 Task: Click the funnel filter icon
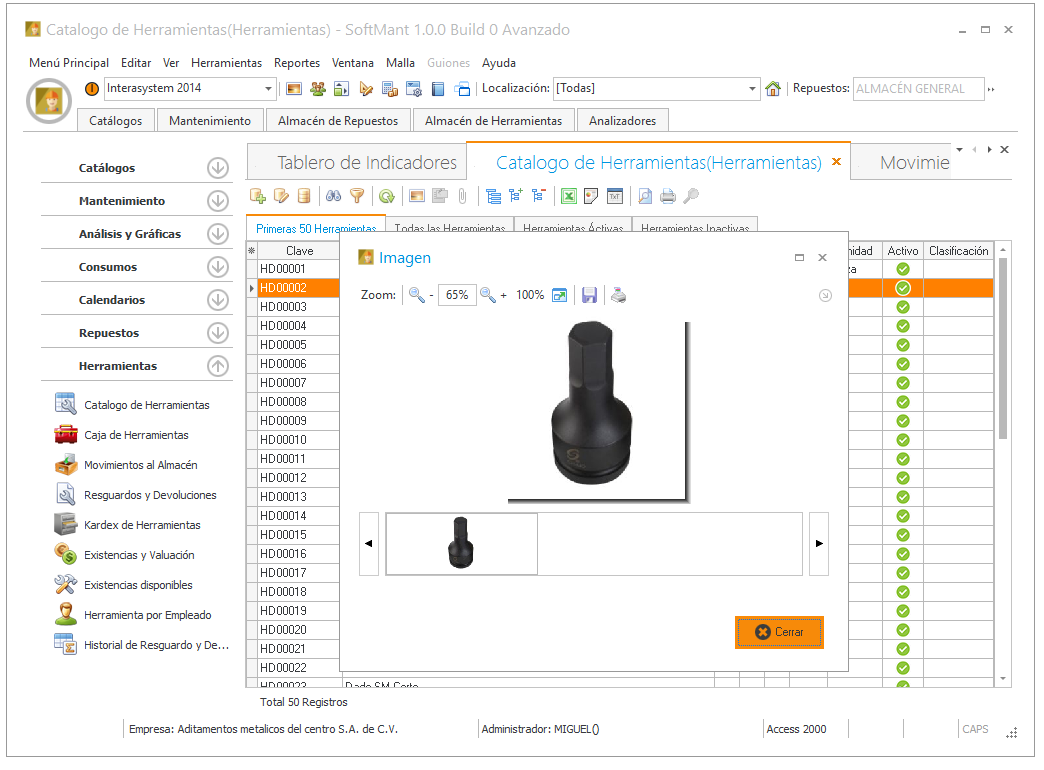point(357,196)
